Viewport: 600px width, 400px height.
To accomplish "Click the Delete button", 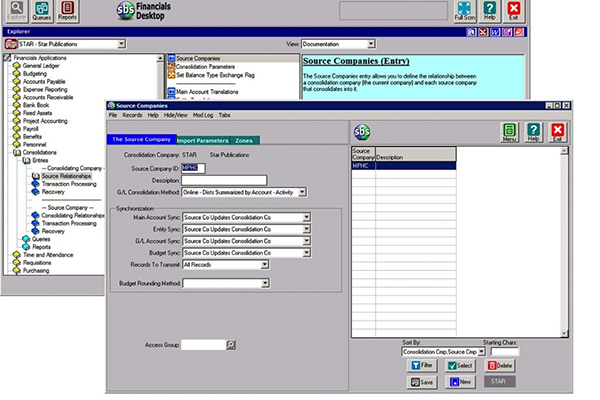I will (500, 366).
